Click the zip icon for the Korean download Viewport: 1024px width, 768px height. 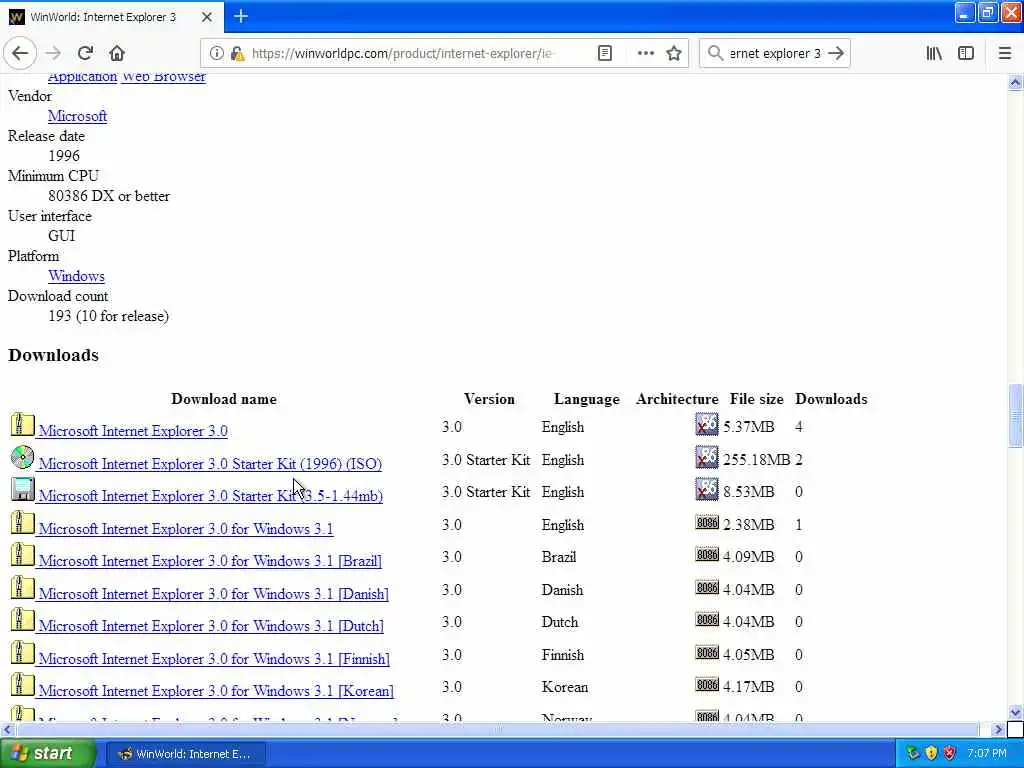[x=22, y=684]
